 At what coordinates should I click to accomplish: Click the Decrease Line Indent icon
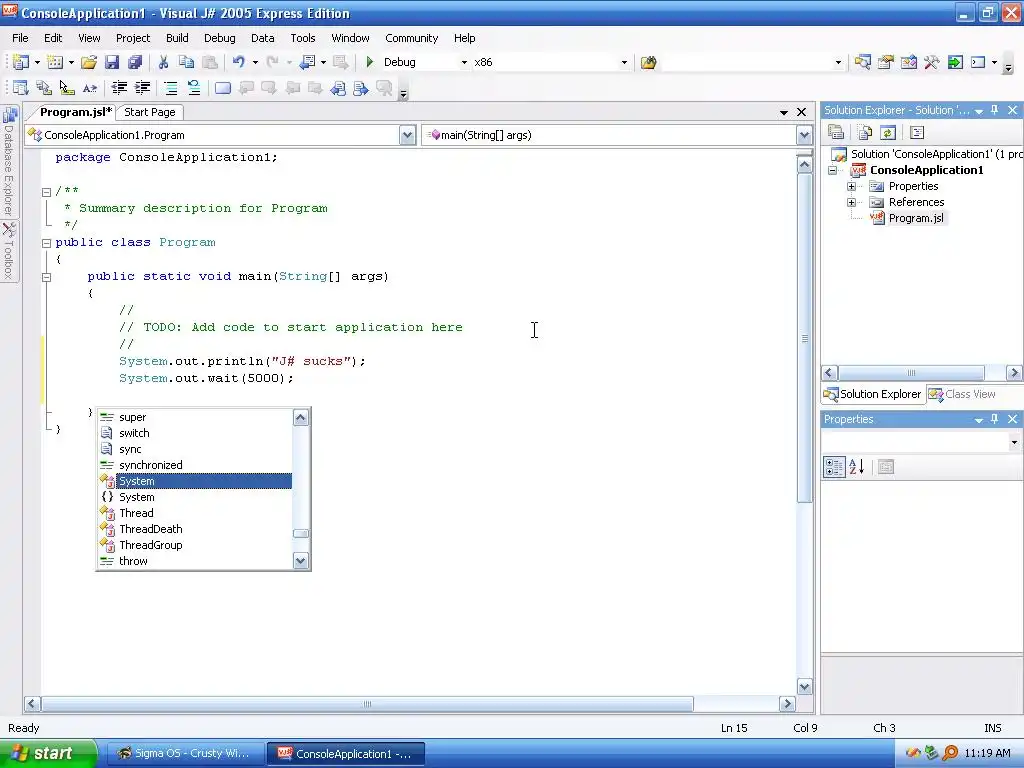(x=119, y=88)
